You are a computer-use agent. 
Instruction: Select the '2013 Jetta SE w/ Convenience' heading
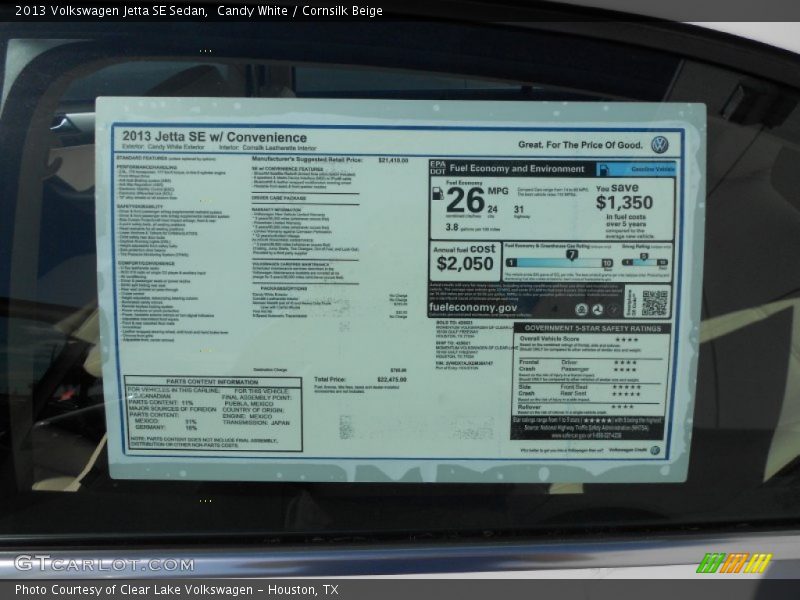click(x=214, y=137)
